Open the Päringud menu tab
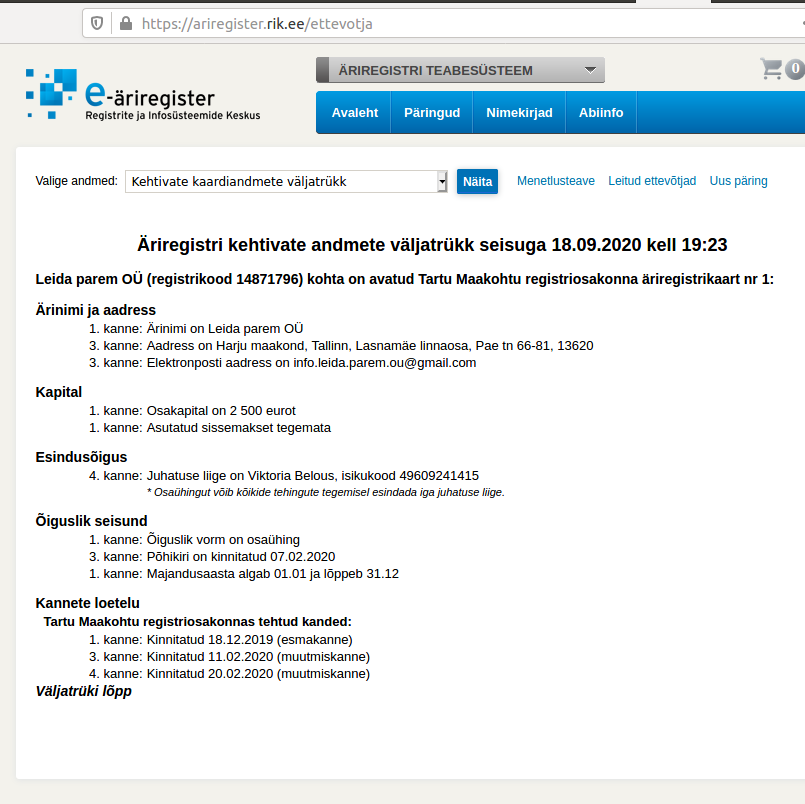The image size is (805, 804). pos(432,112)
